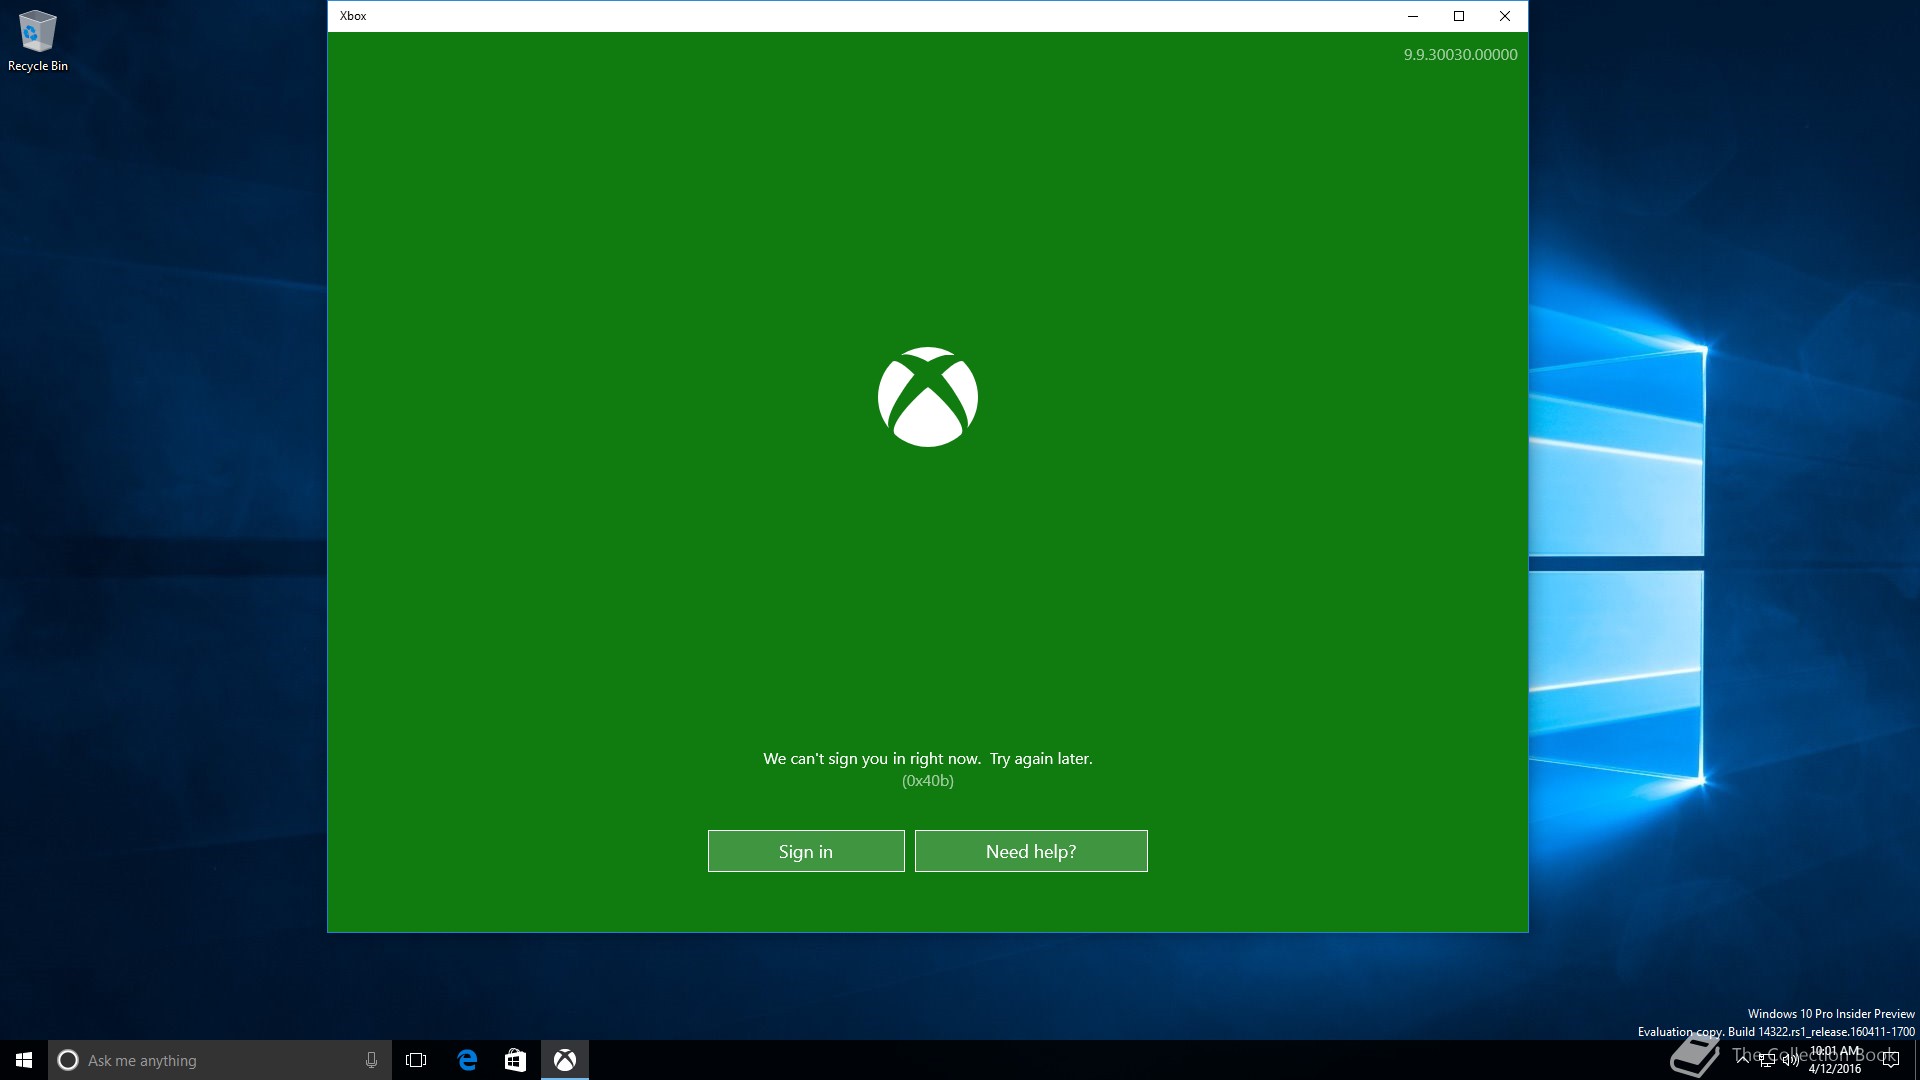Activate the Cortana microphone icon
1920x1080 pixels.
point(371,1060)
